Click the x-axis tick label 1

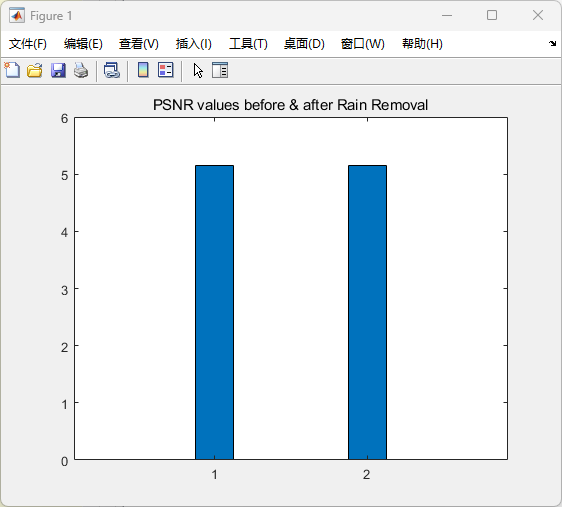214,474
